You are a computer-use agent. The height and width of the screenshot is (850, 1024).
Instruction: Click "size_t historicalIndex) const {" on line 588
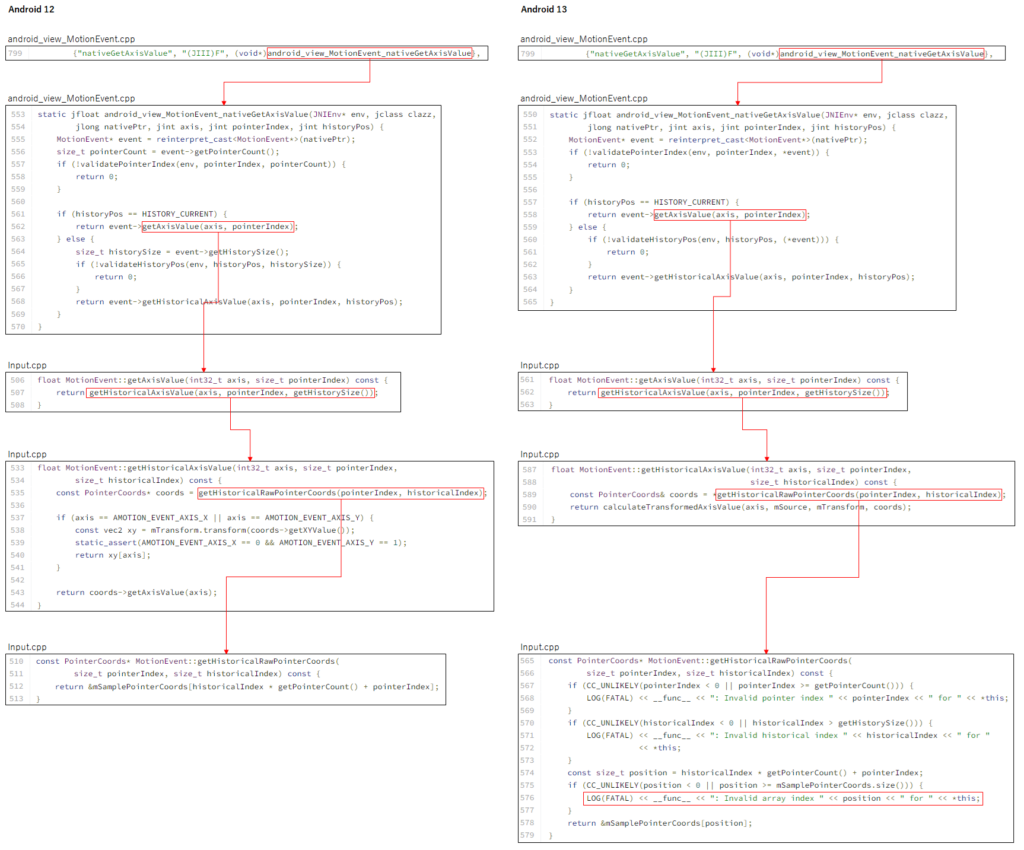pyautogui.click(x=824, y=482)
